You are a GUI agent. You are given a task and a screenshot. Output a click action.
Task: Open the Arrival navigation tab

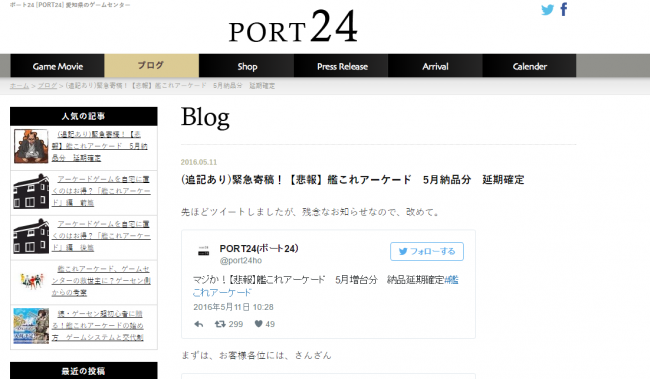435,66
